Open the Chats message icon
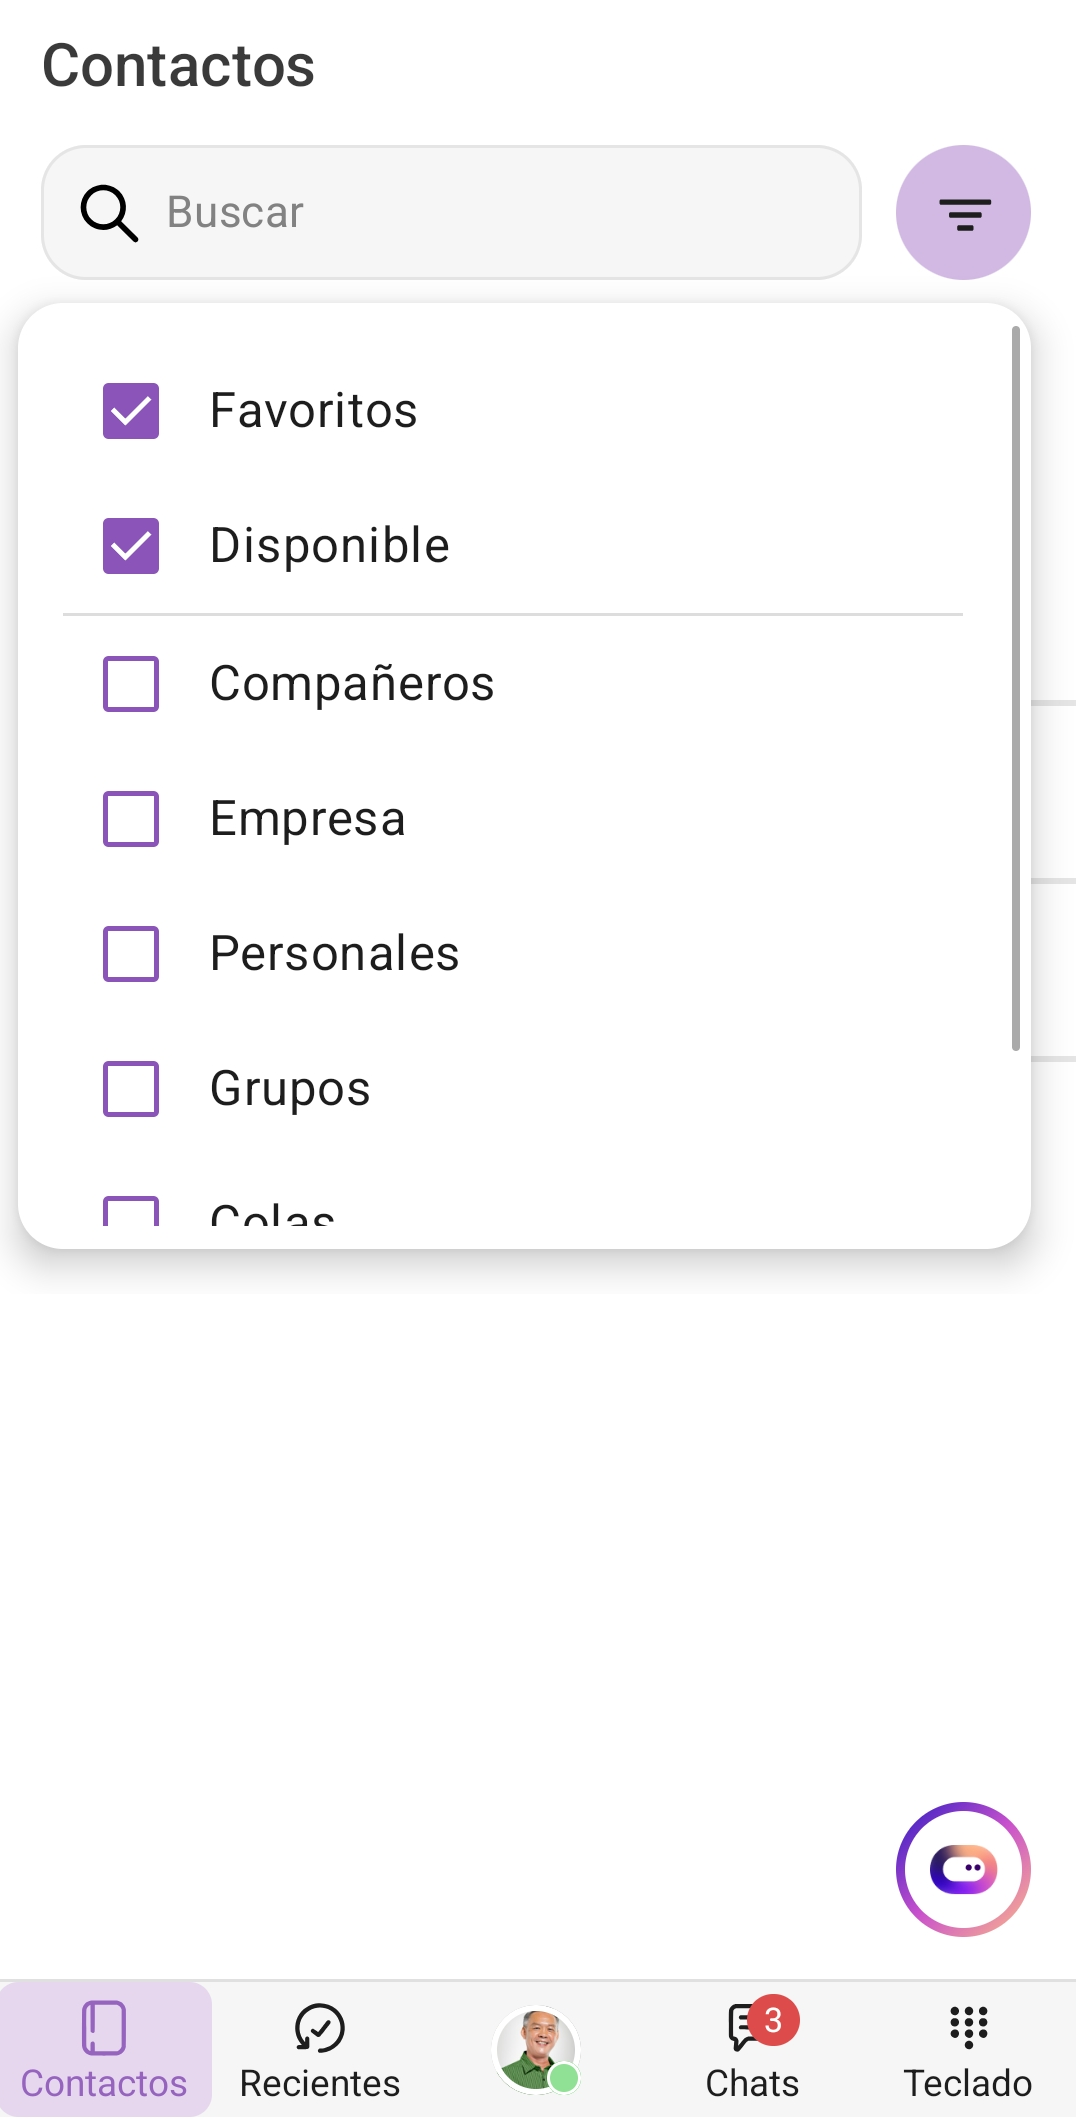1076x2125 pixels. 742,2028
